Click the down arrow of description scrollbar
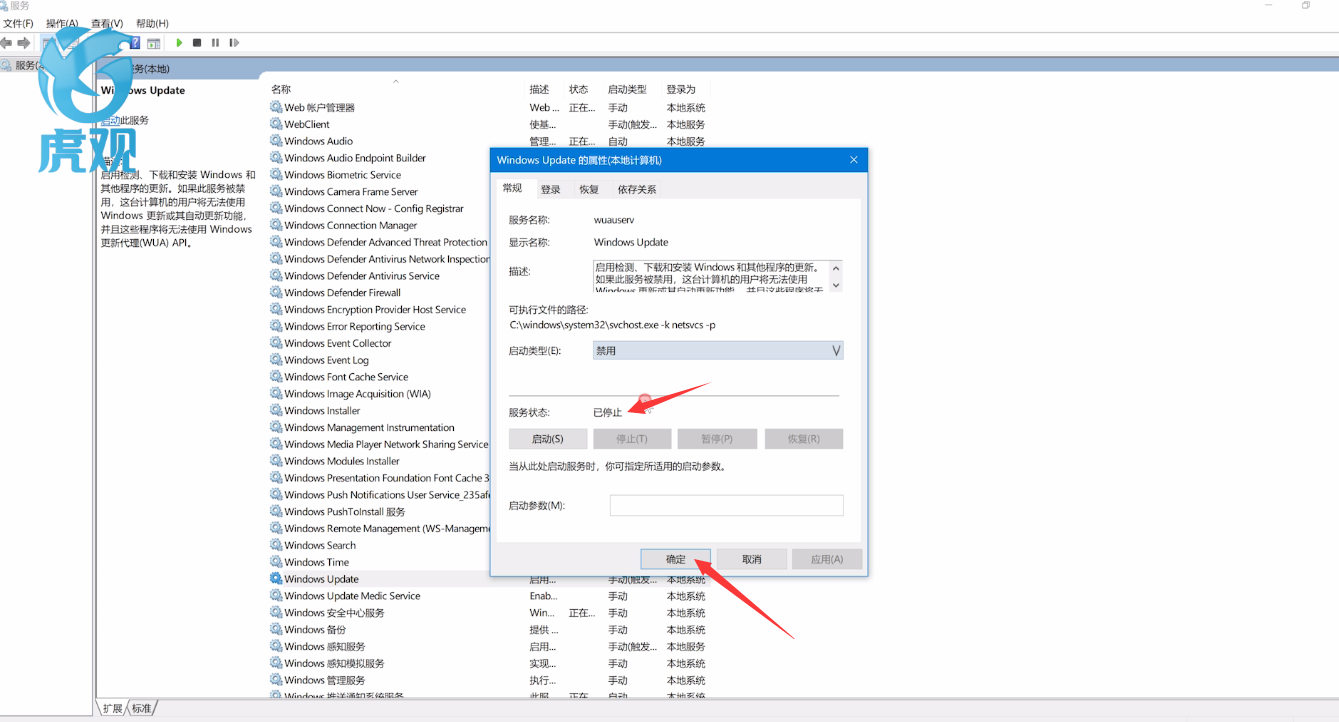 click(837, 284)
